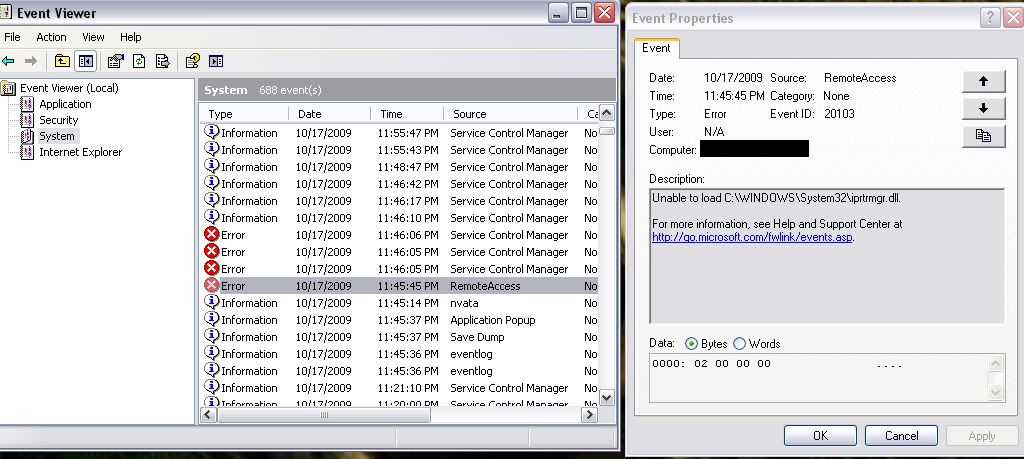This screenshot has width=1024, height=459.
Task: Click the info icon of Application Popup row
Action: click(212, 319)
